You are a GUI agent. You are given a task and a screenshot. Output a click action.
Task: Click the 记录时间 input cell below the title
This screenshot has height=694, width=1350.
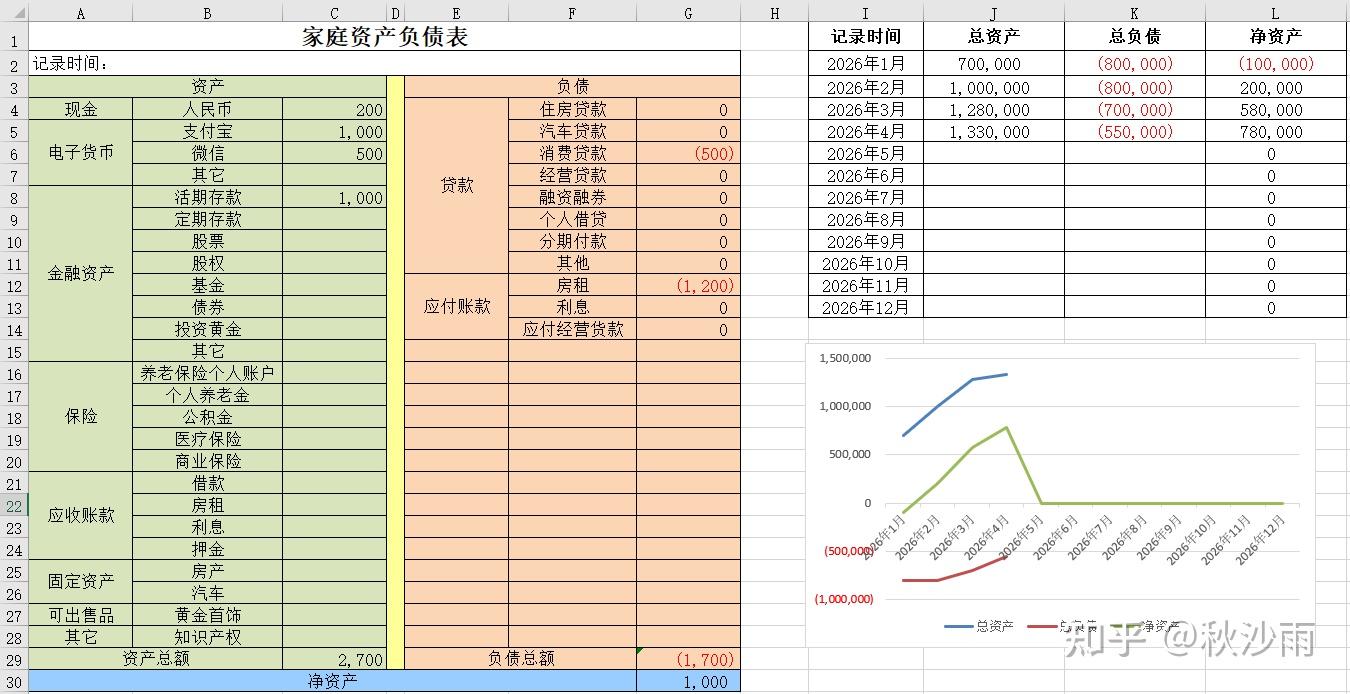(x=385, y=63)
